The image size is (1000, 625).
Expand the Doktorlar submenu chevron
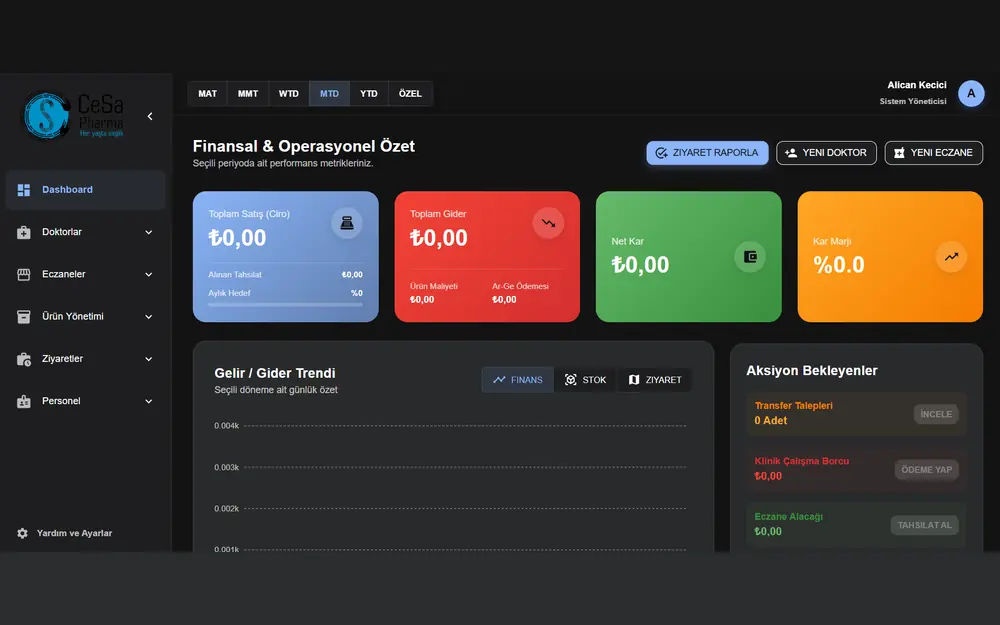tap(149, 232)
